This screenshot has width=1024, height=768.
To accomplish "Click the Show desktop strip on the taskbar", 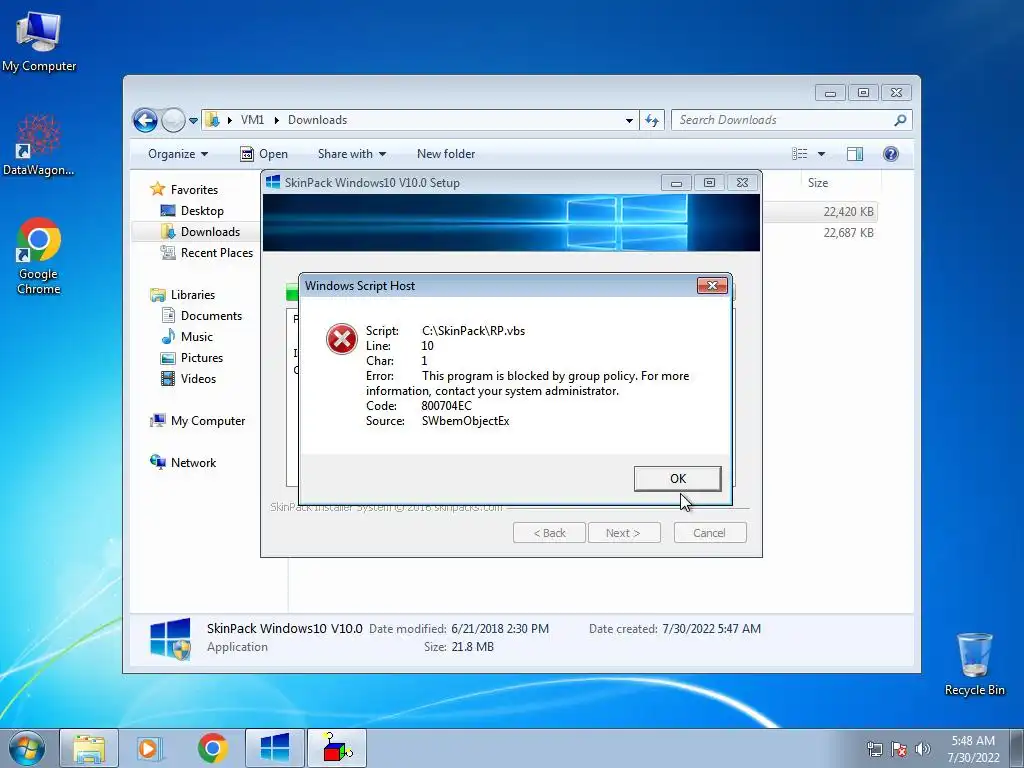I will click(x=1017, y=748).
